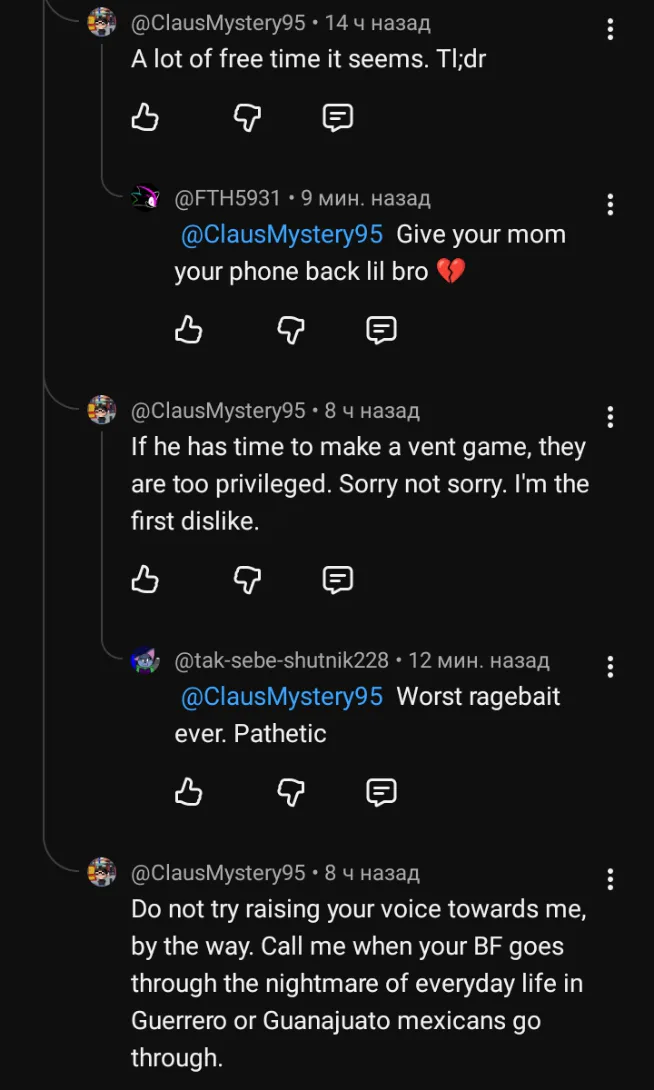Like the "A lot of free time" comment

coord(145,118)
